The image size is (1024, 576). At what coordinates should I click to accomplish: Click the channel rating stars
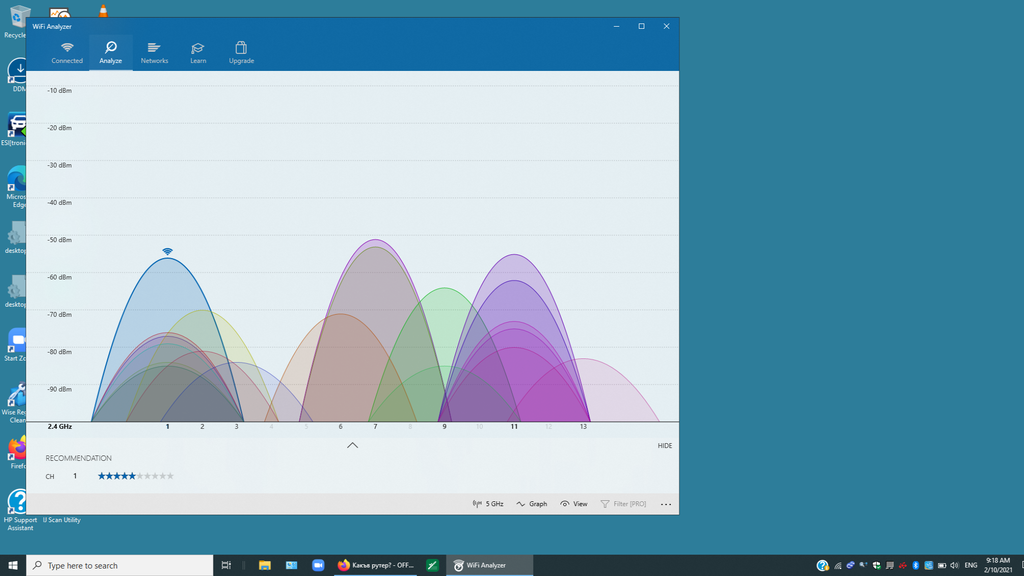pos(135,476)
